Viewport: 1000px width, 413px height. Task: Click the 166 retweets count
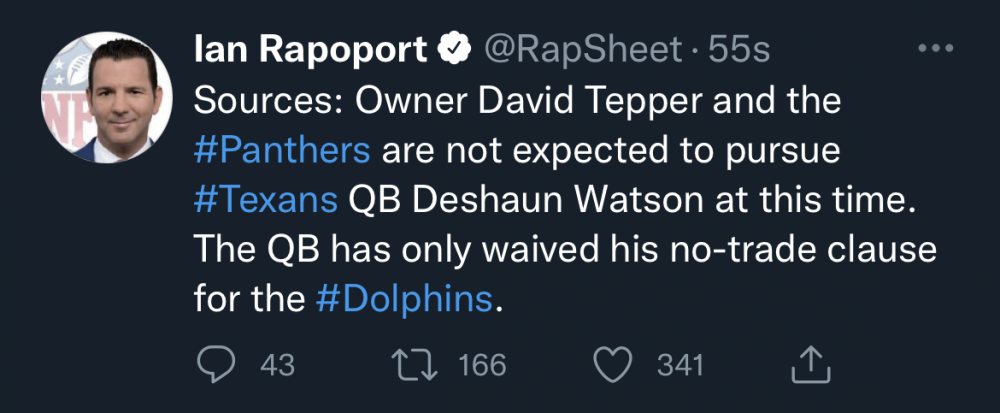click(482, 366)
